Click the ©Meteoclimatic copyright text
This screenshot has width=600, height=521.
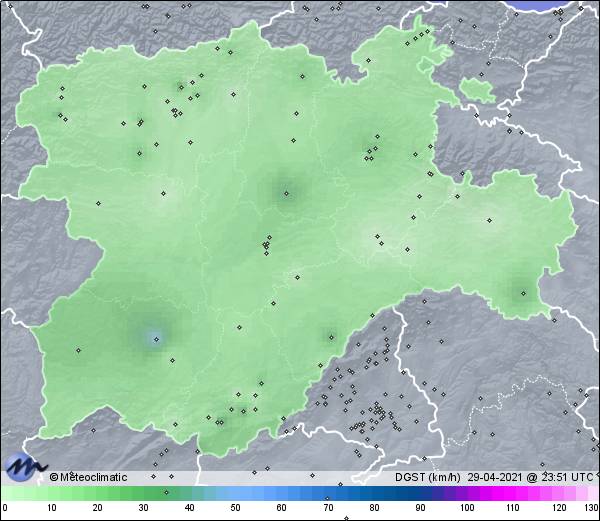coord(88,477)
